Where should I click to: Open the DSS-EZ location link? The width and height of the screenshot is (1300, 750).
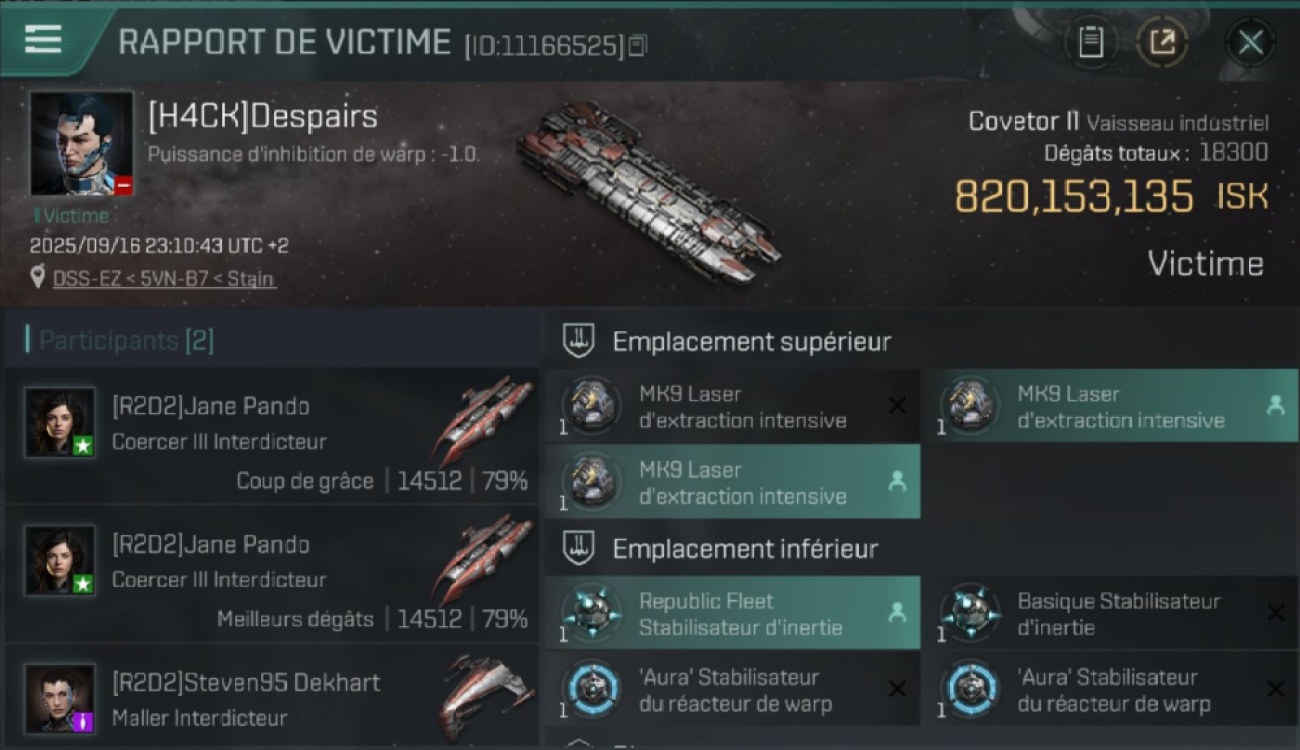pos(164,279)
